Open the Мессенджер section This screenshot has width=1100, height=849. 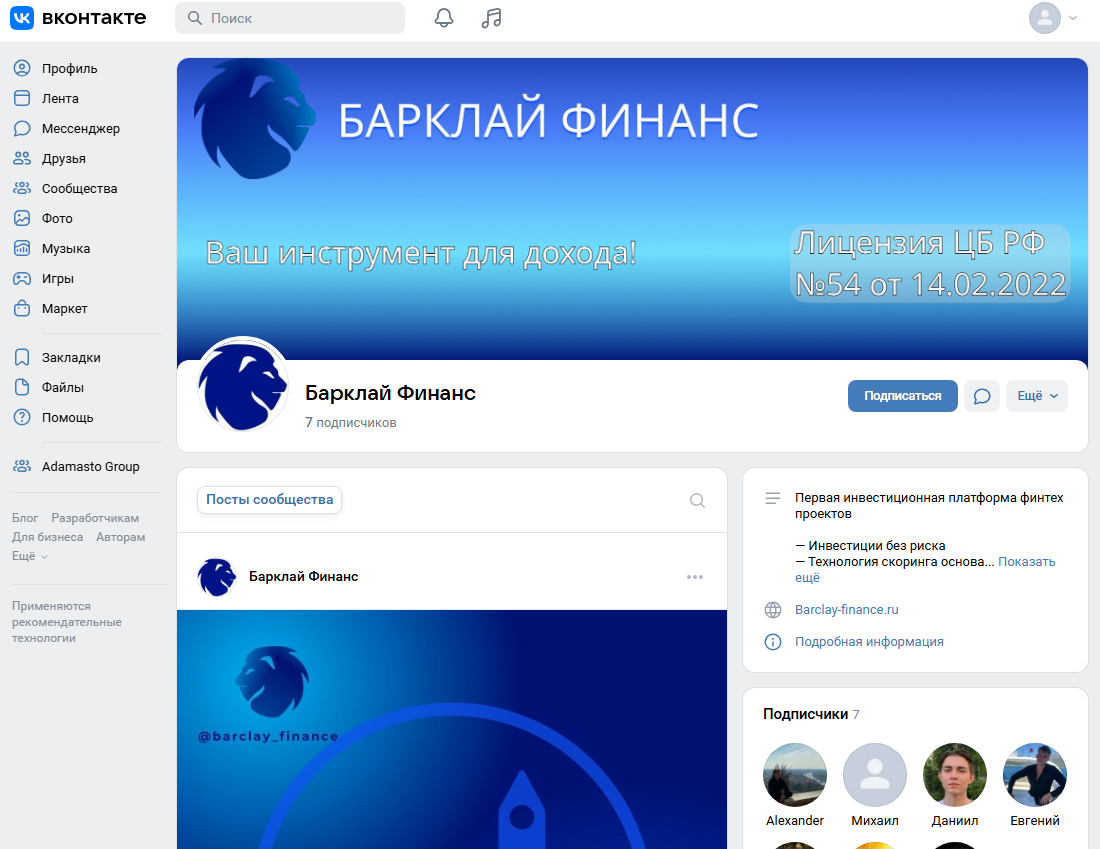click(79, 128)
